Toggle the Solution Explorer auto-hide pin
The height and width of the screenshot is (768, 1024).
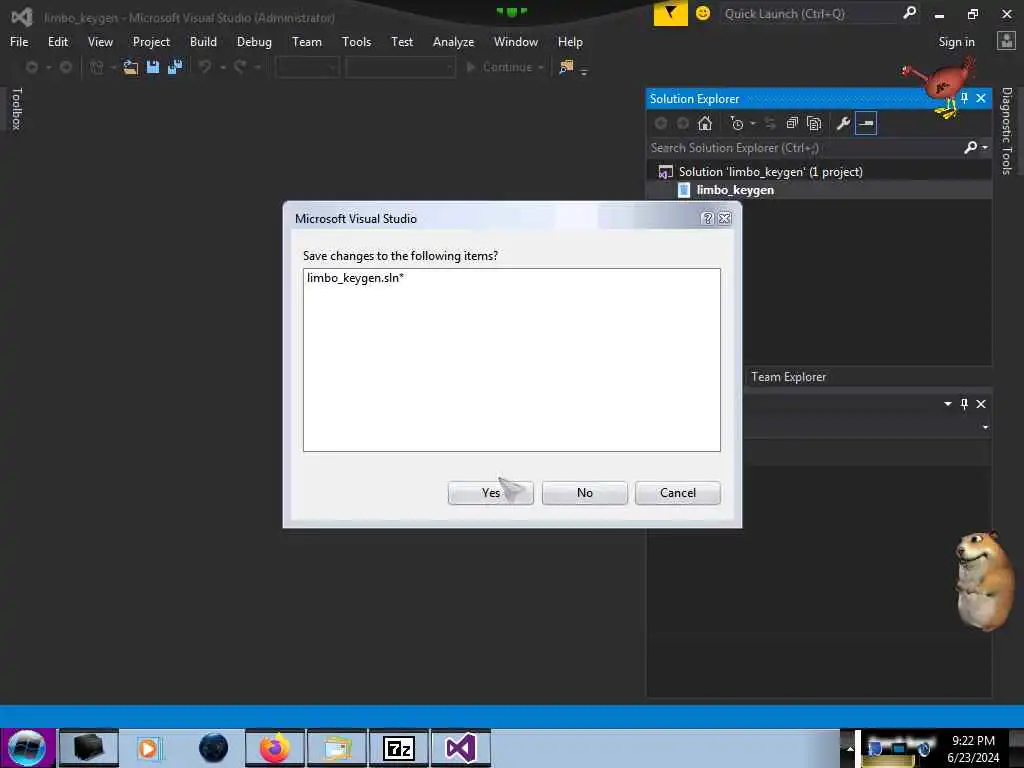click(x=965, y=99)
